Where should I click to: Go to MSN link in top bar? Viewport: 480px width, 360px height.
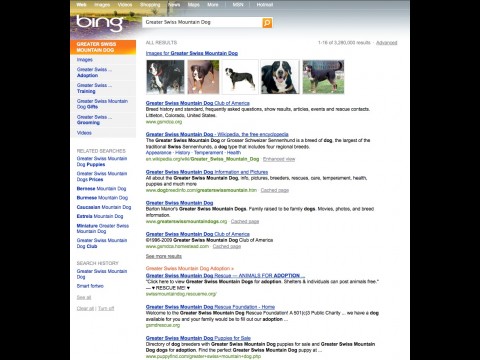coord(238,5)
